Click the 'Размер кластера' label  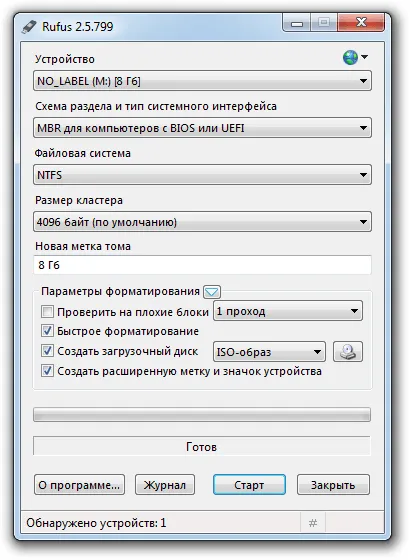pos(79,200)
